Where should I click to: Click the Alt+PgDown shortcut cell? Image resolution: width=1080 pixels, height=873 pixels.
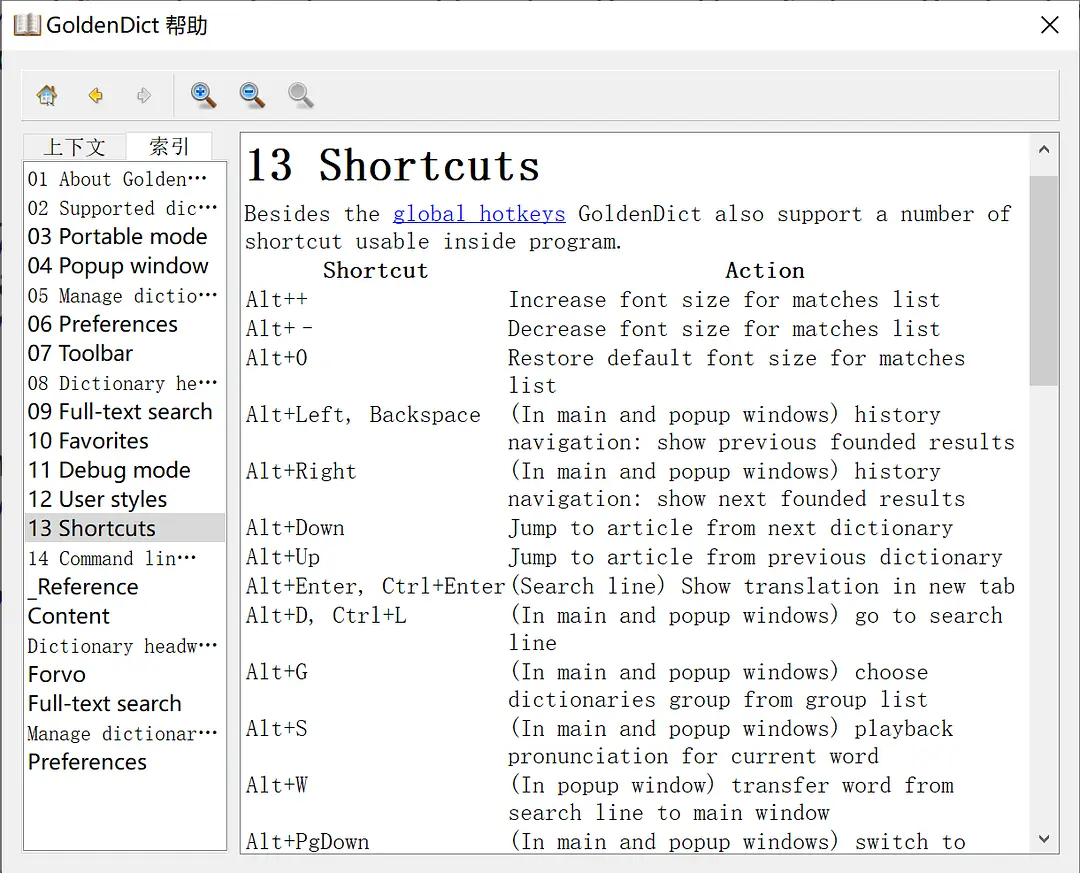[307, 841]
